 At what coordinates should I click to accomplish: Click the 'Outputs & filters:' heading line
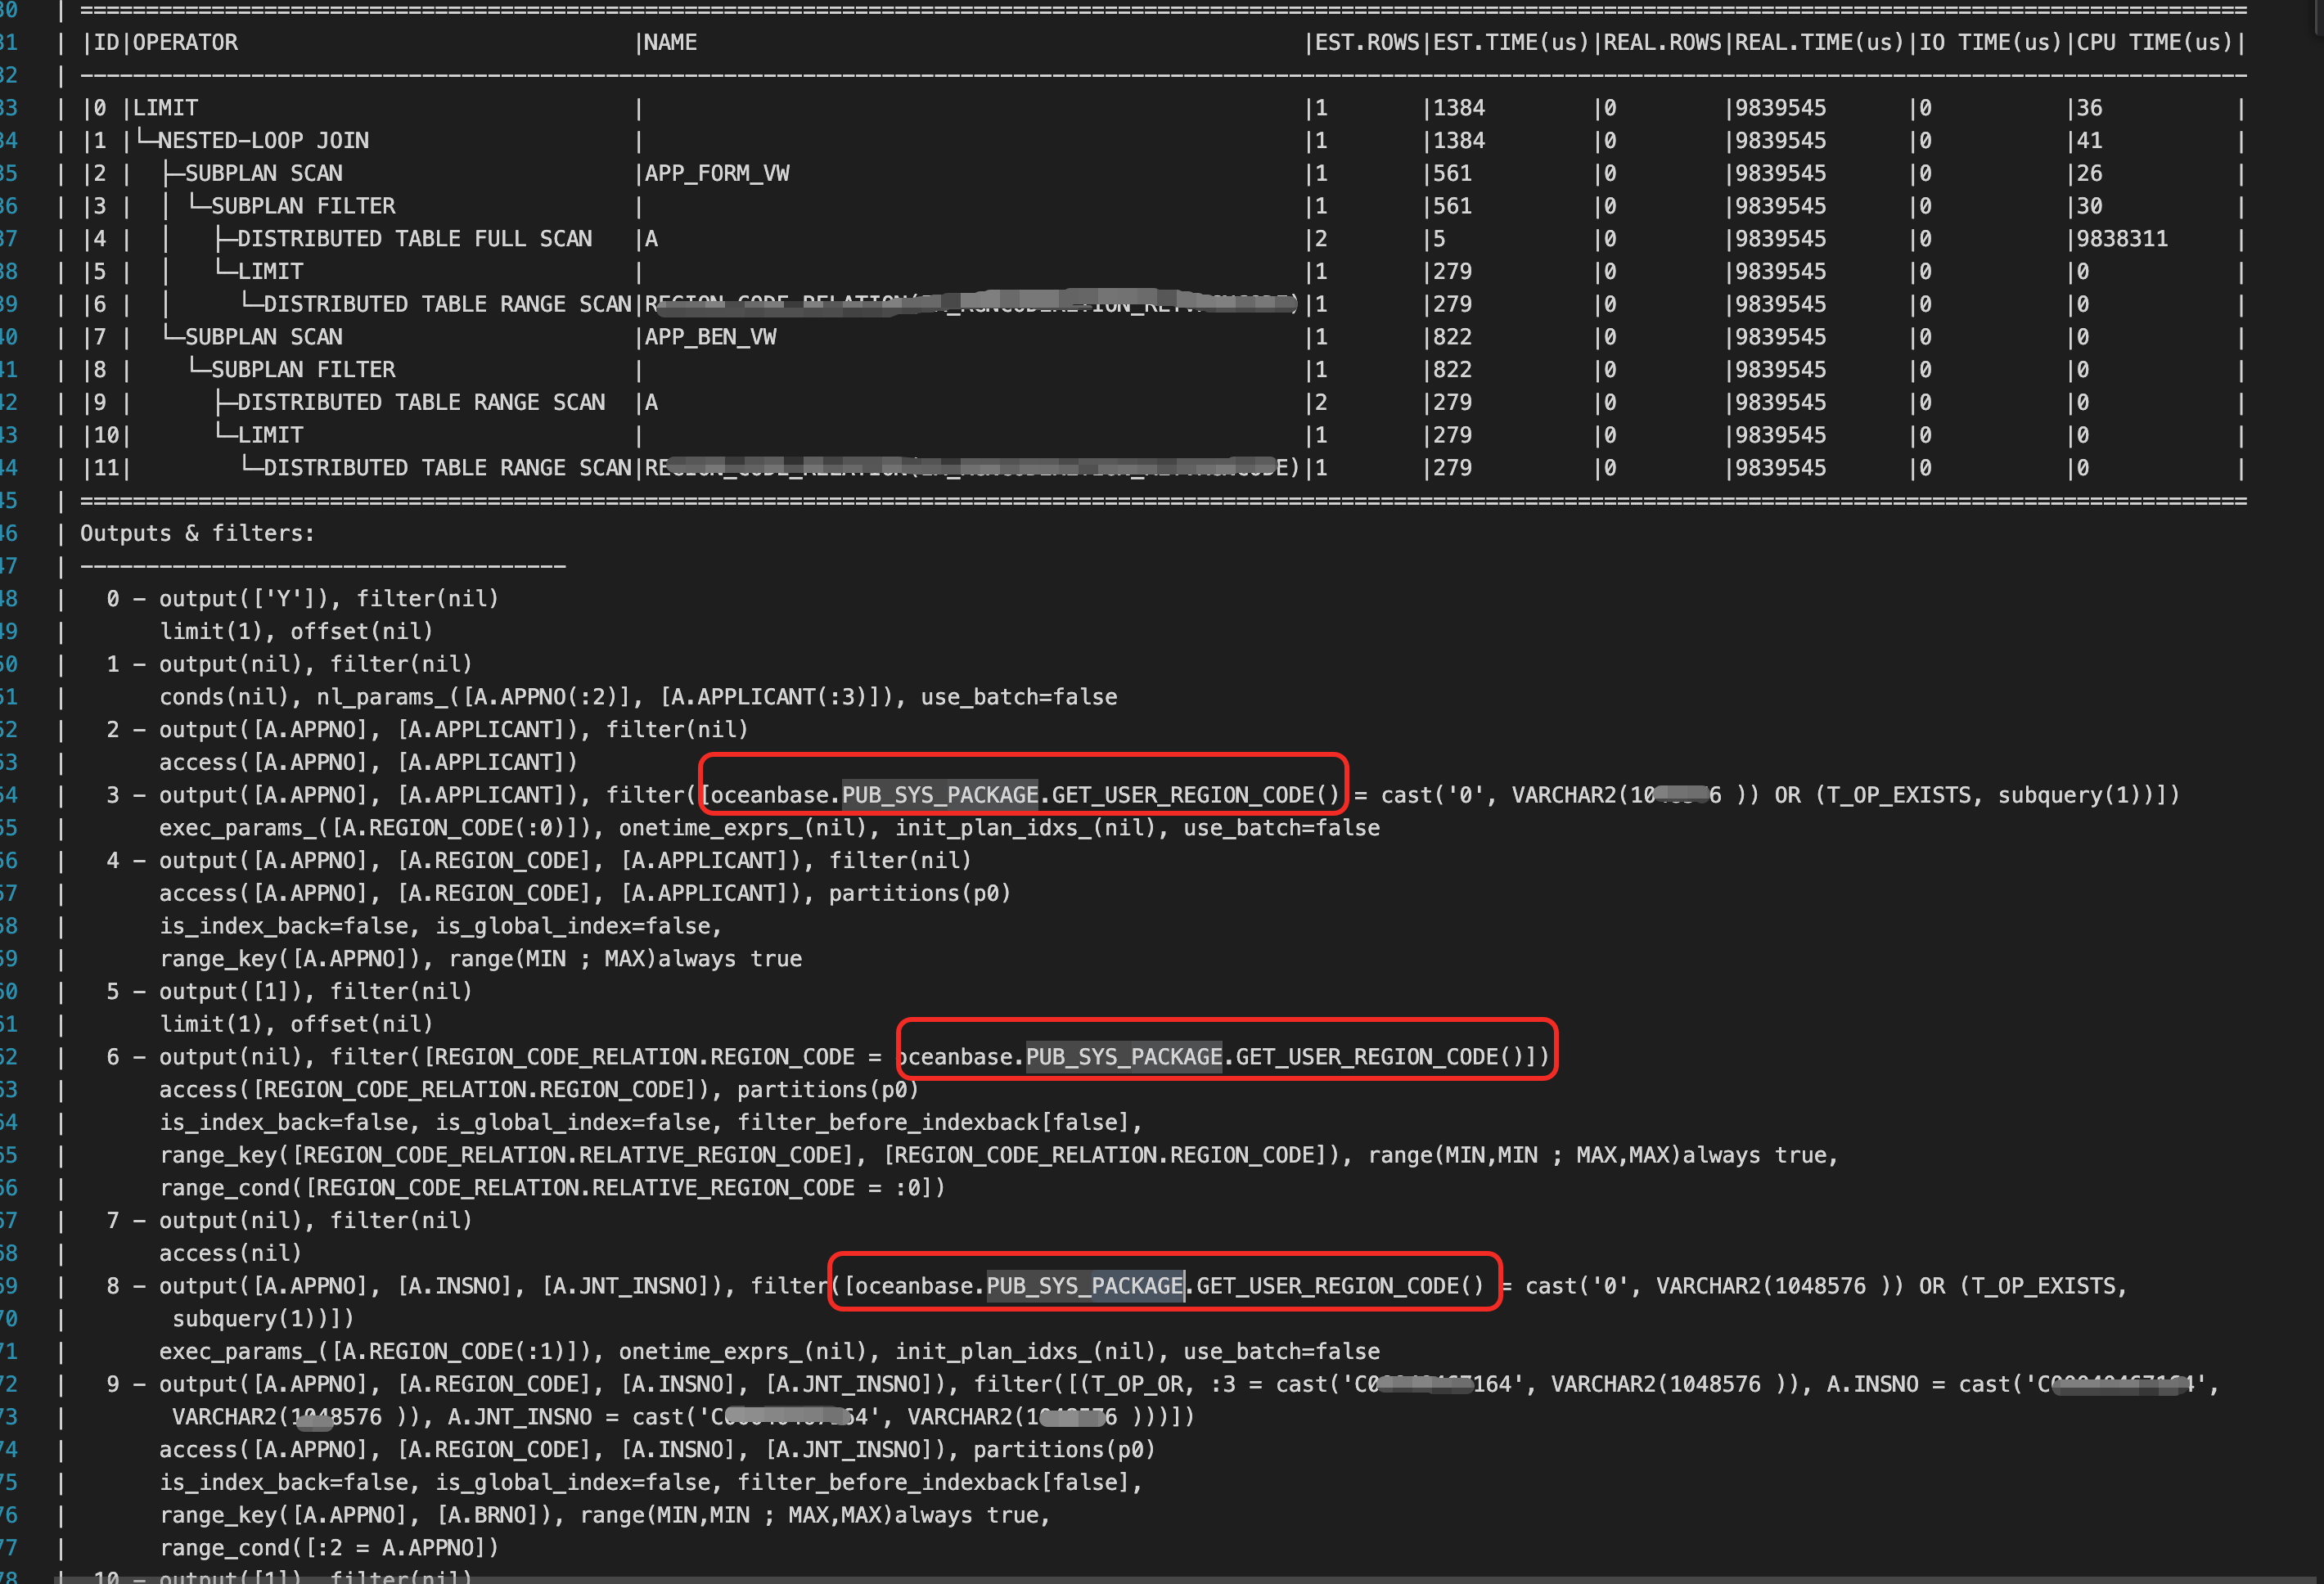197,534
